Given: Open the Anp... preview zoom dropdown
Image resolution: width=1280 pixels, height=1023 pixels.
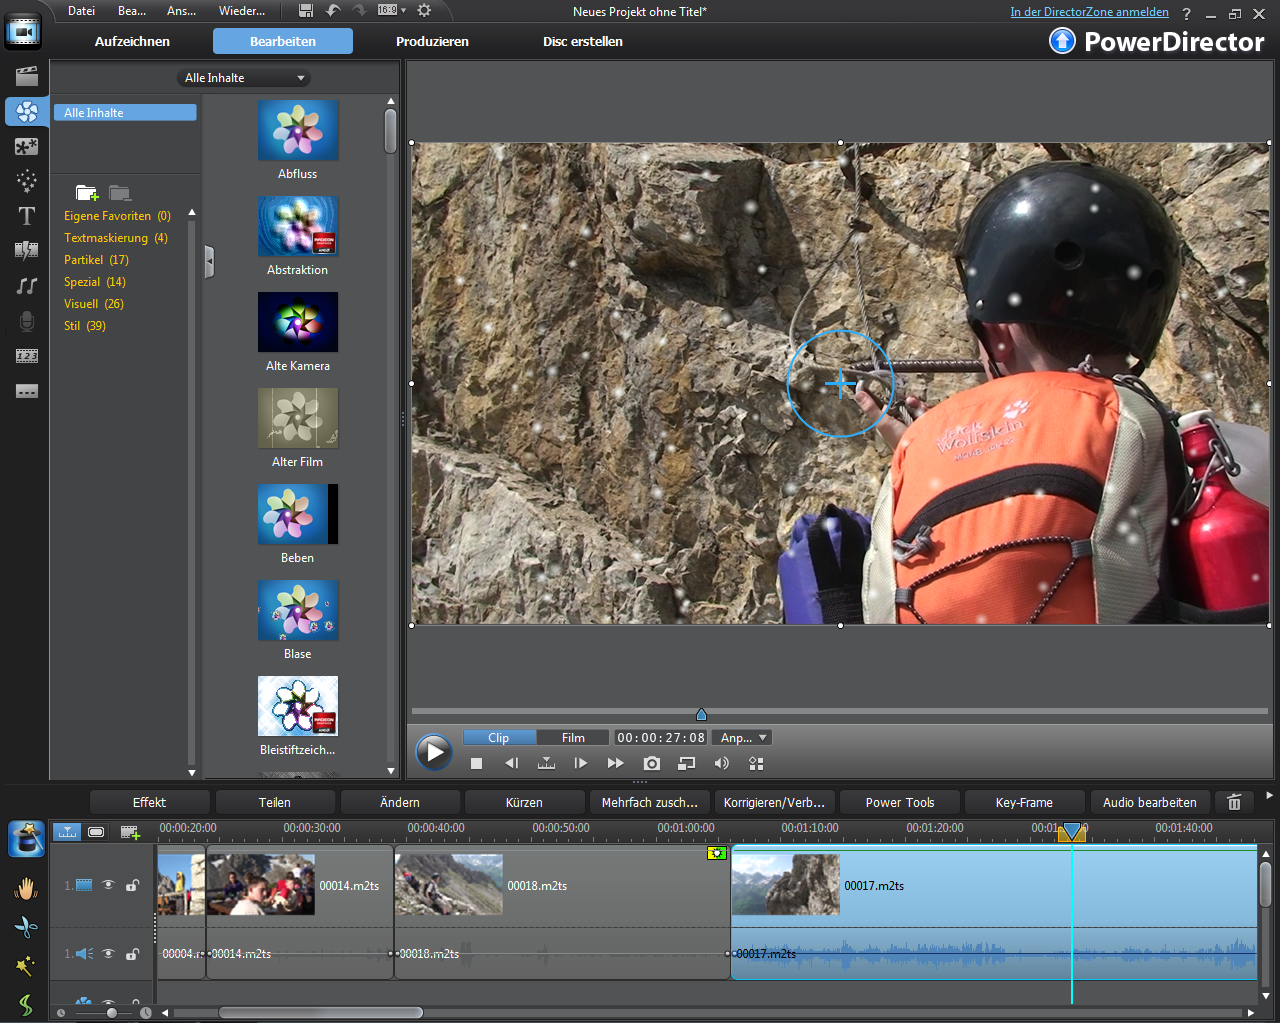Looking at the screenshot, I should tap(744, 738).
